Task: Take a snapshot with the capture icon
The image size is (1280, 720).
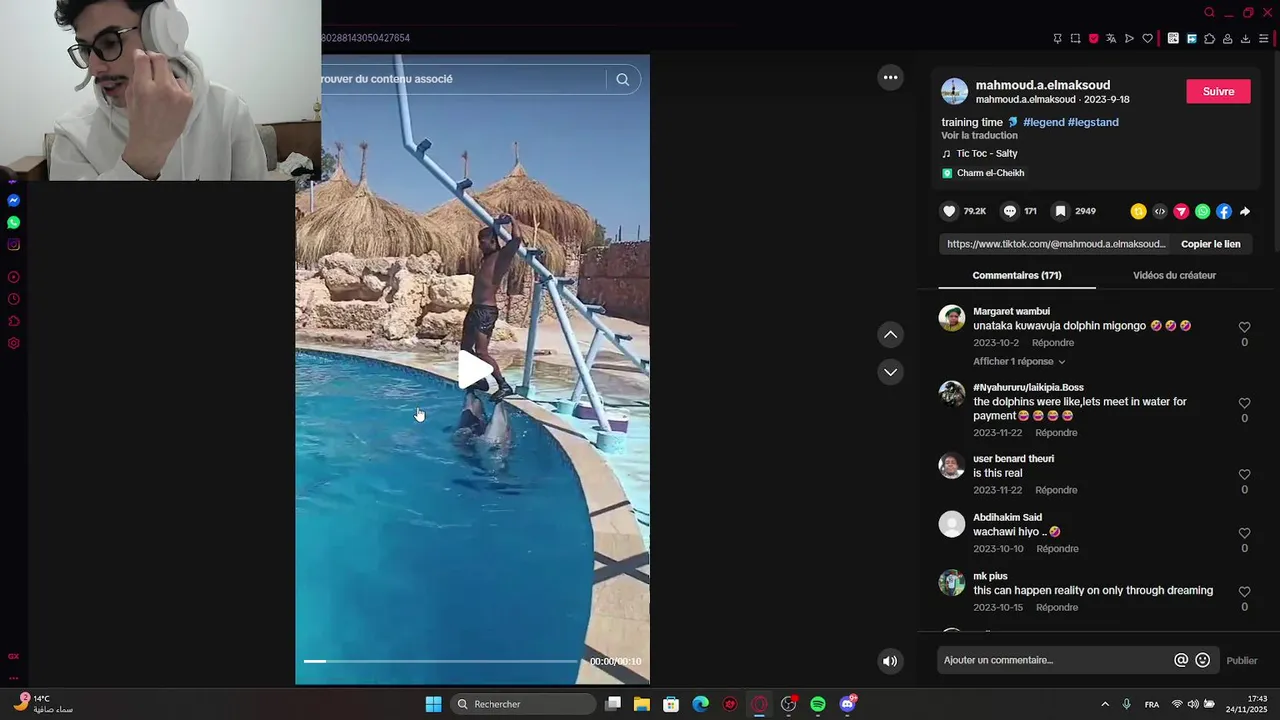Action: point(1075,39)
